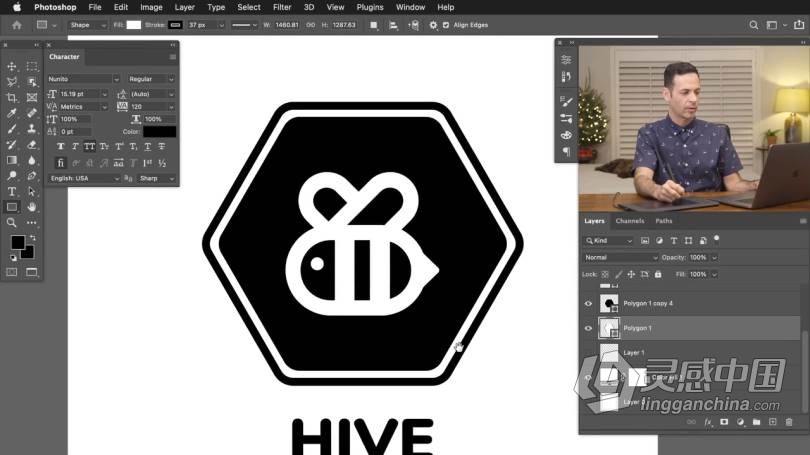Select the Lasso tool
This screenshot has width=810, height=455.
tap(11, 82)
